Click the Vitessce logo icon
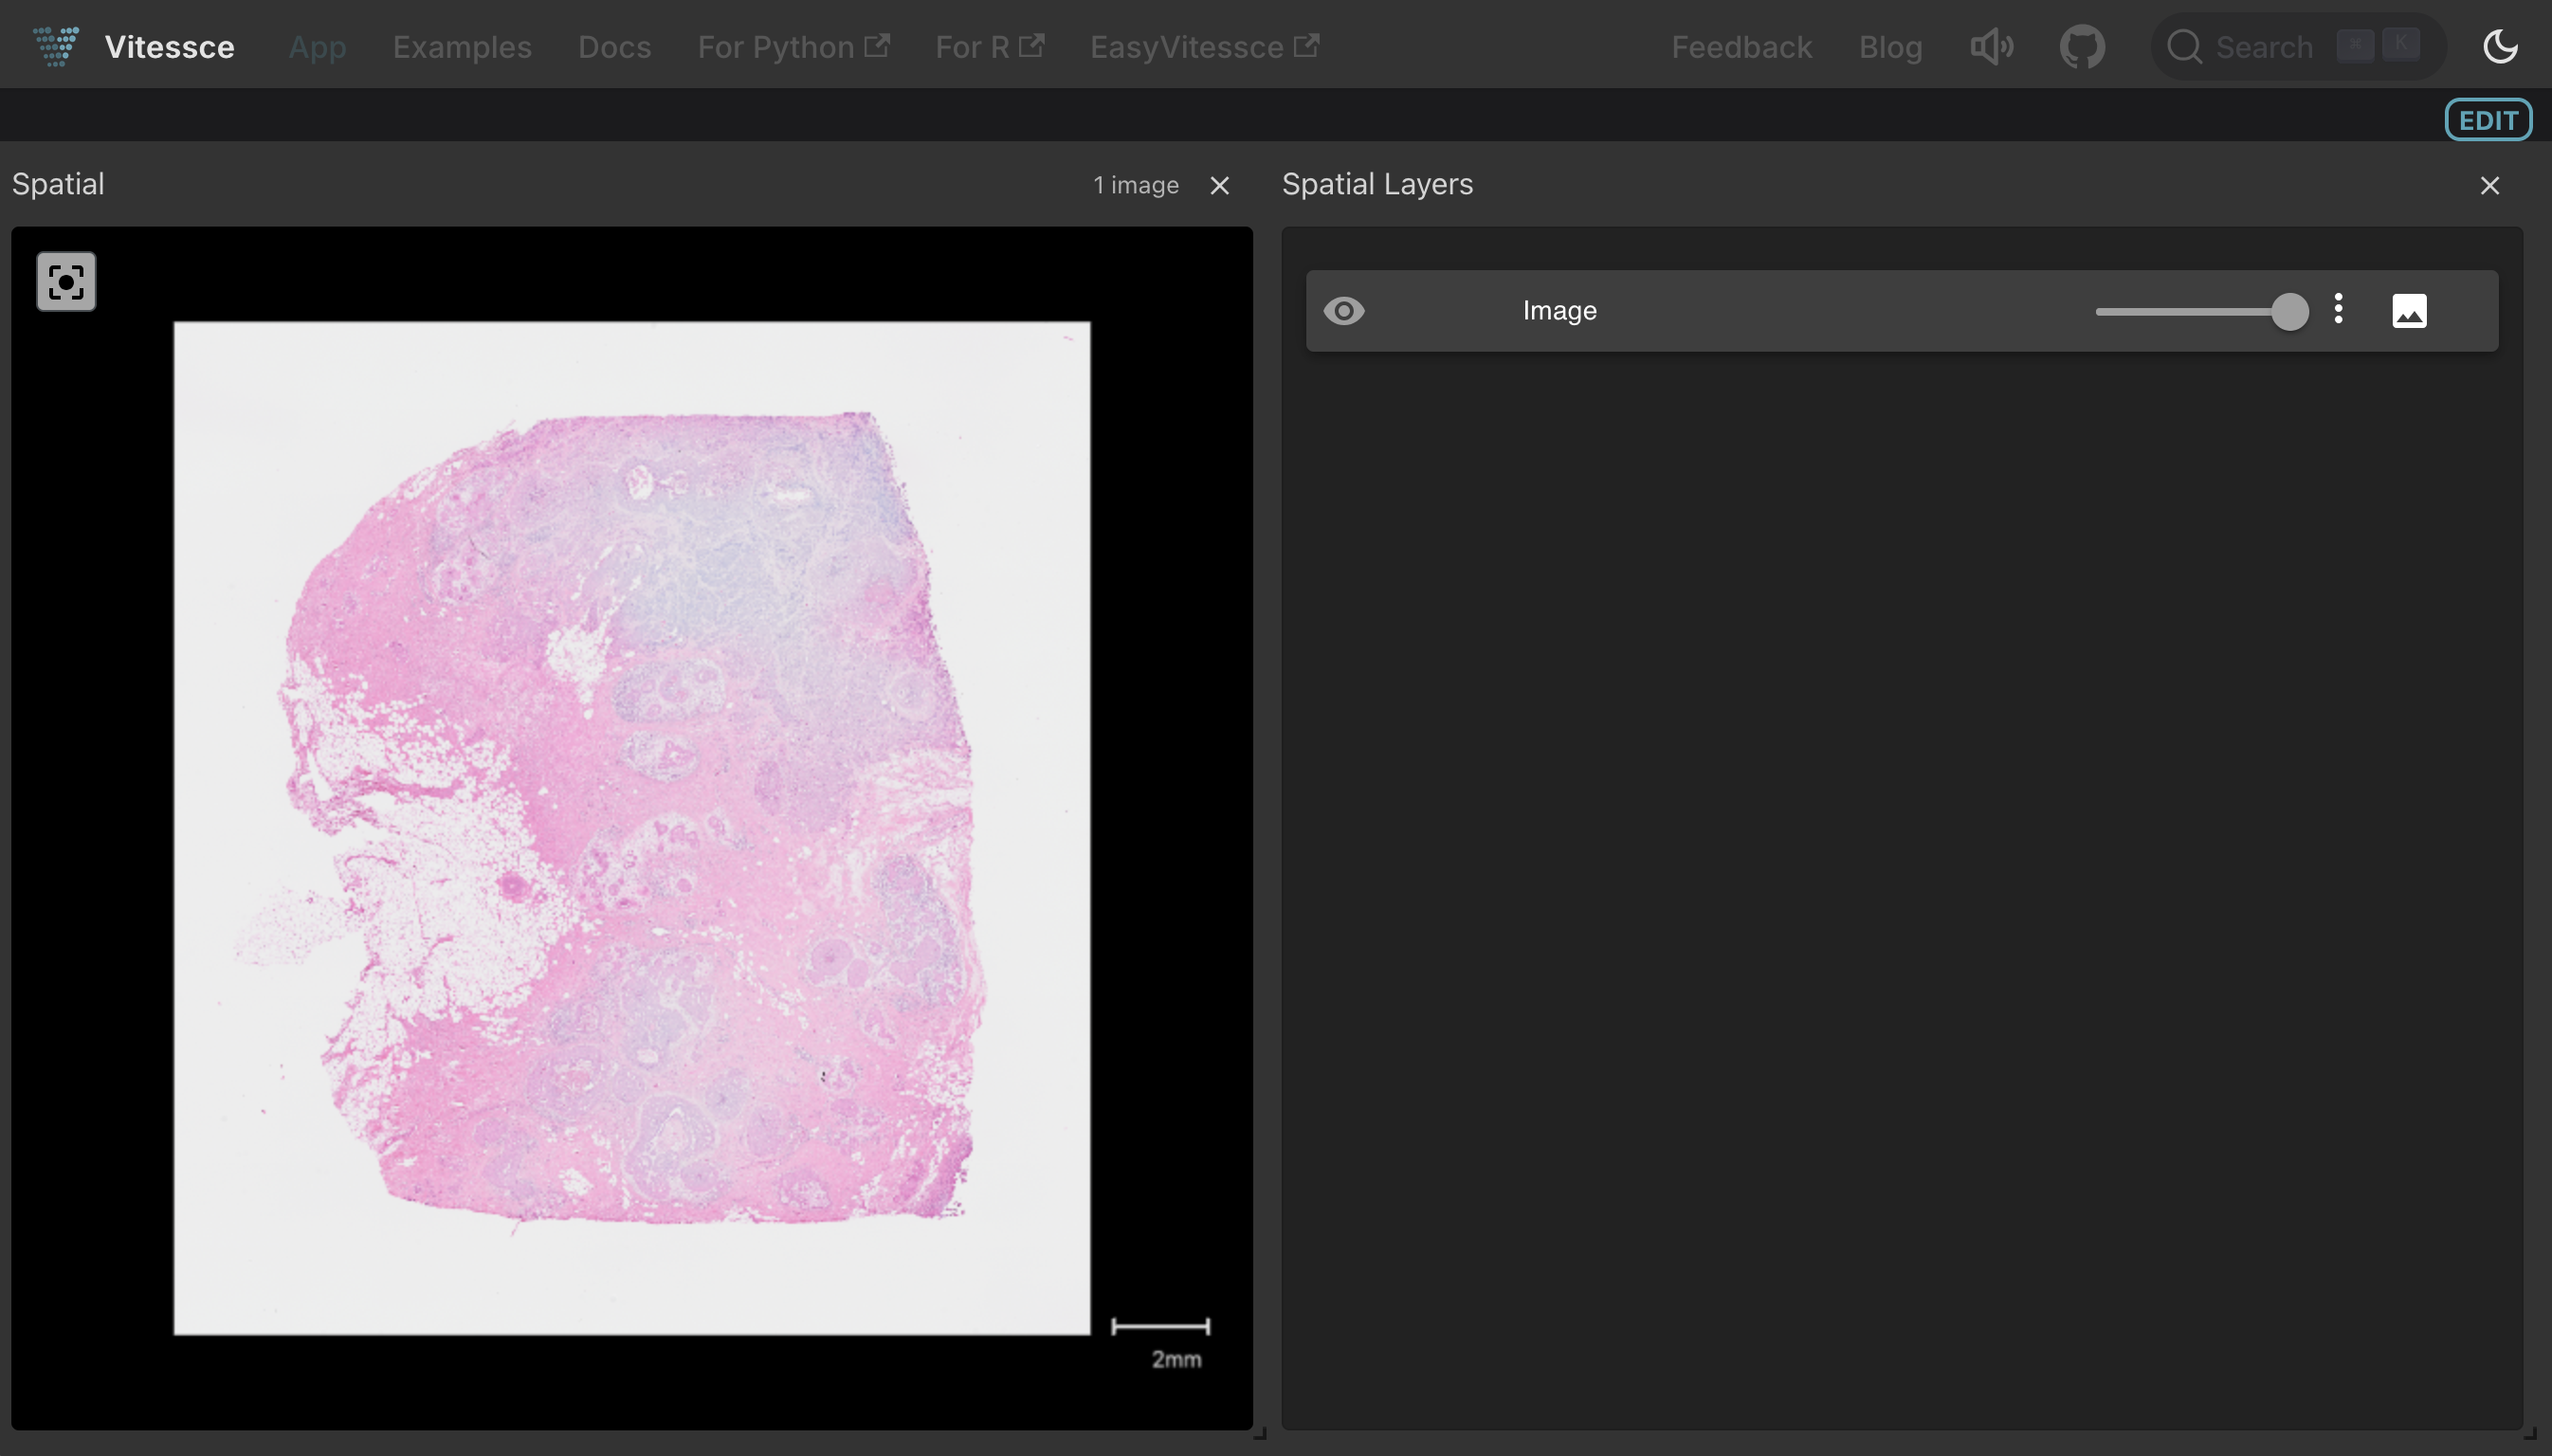 pyautogui.click(x=56, y=46)
